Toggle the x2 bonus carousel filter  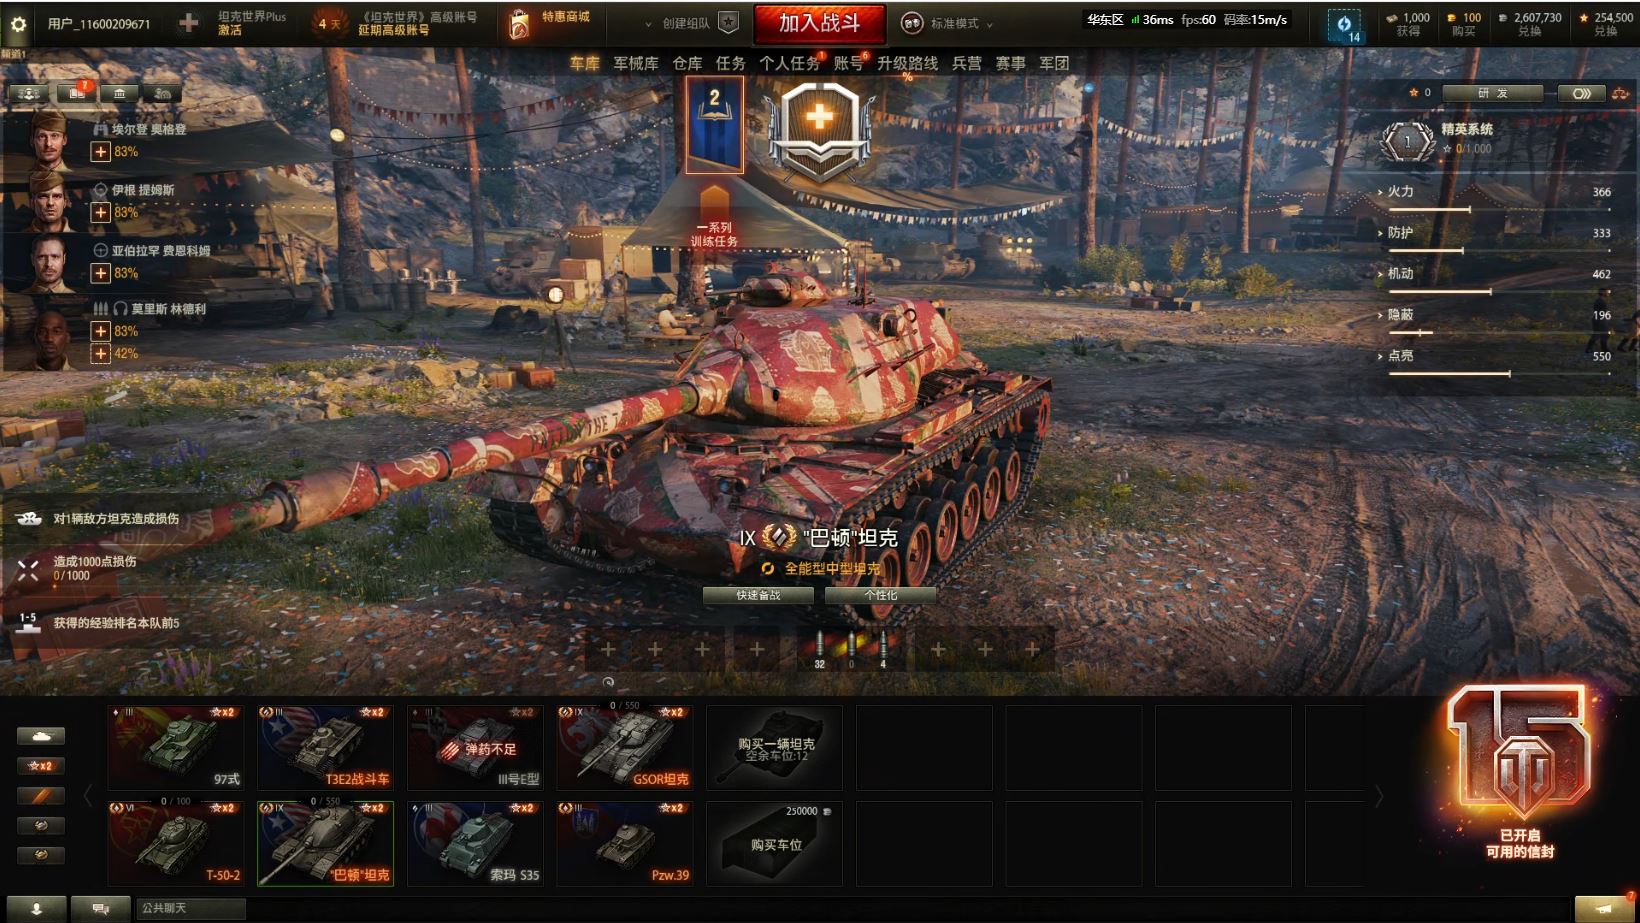(41, 766)
